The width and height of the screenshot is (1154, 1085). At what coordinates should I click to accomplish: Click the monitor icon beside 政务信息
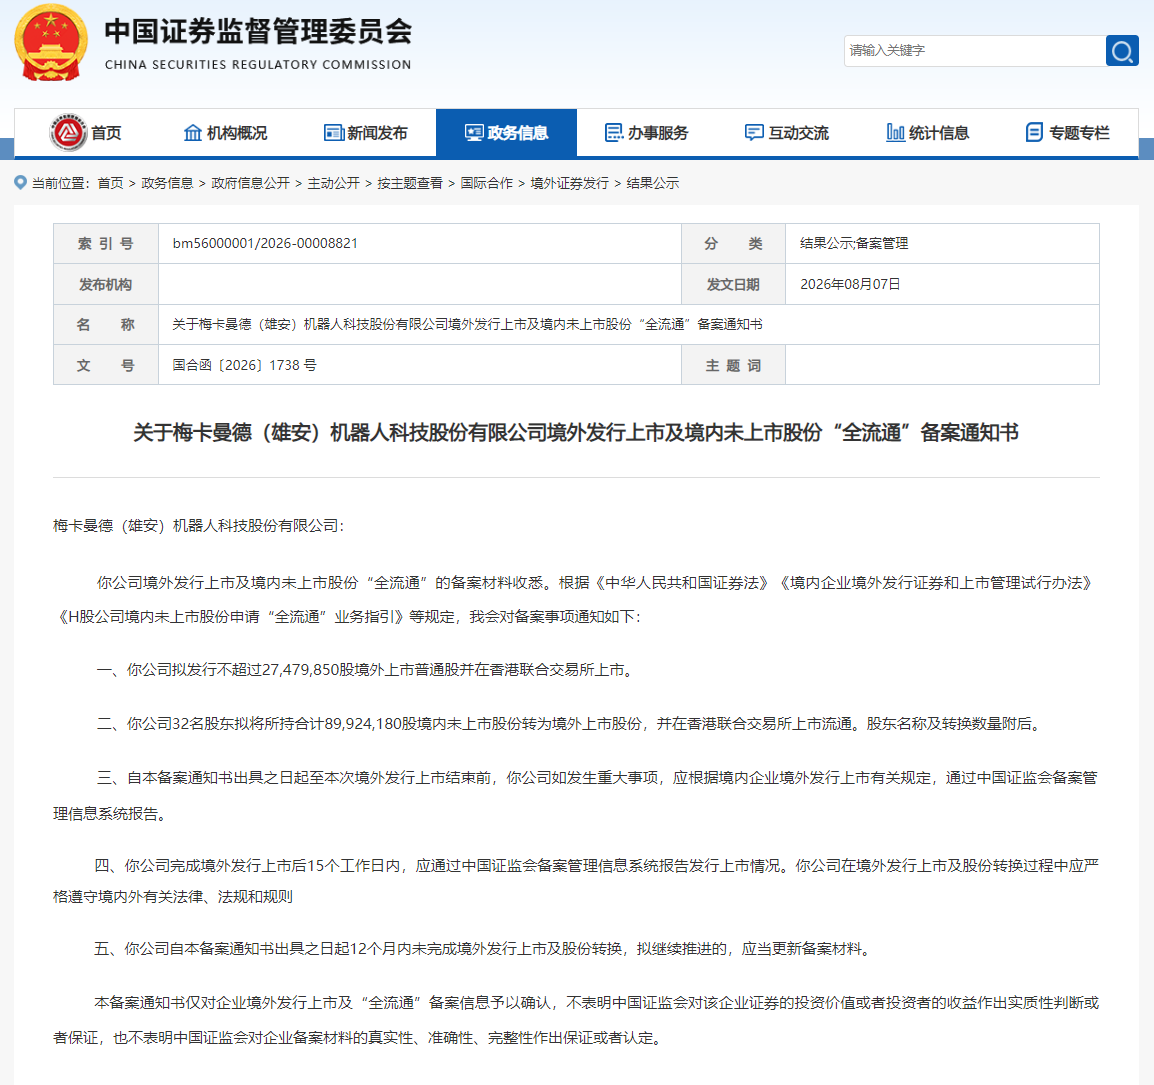(474, 132)
